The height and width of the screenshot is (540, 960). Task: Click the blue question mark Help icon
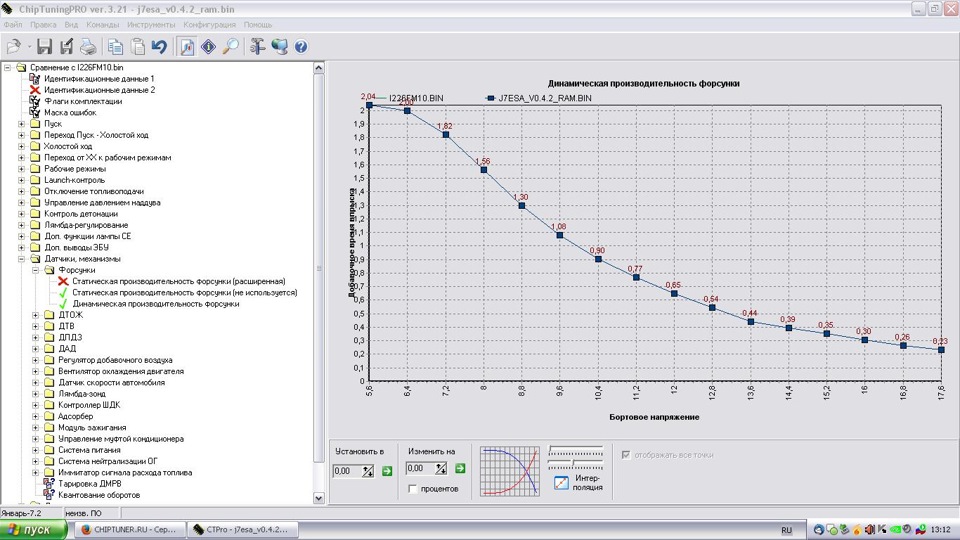[301, 47]
